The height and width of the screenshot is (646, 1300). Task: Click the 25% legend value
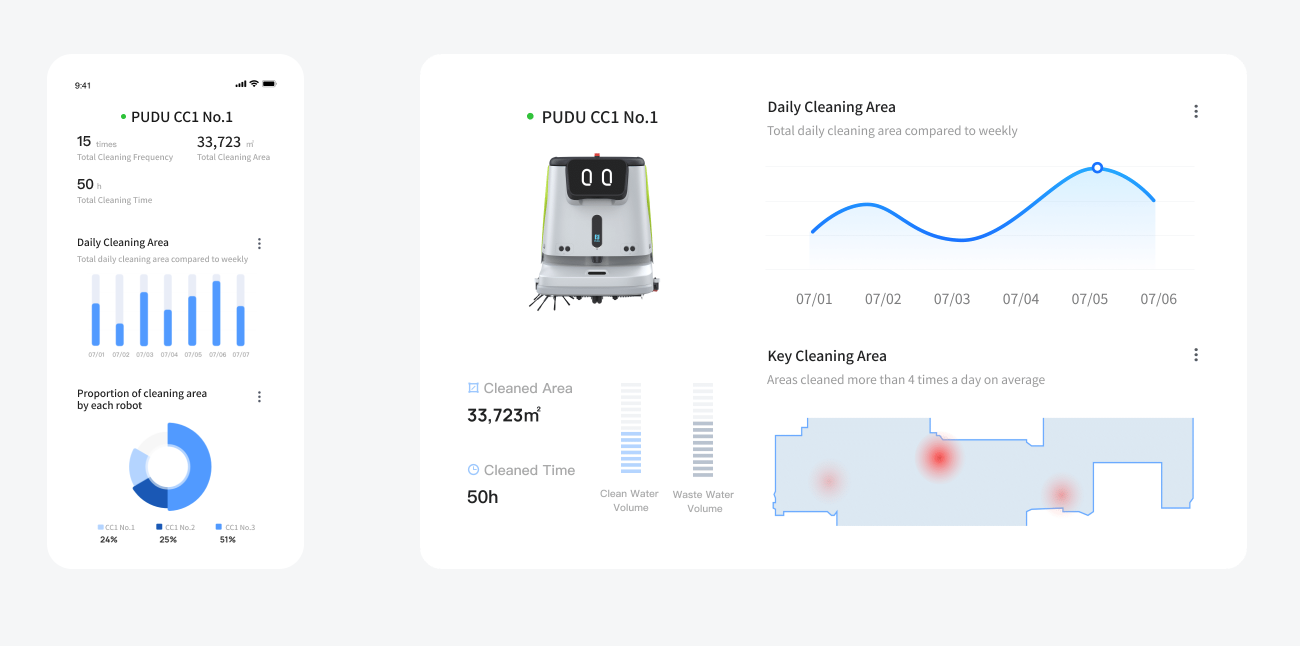pos(168,539)
